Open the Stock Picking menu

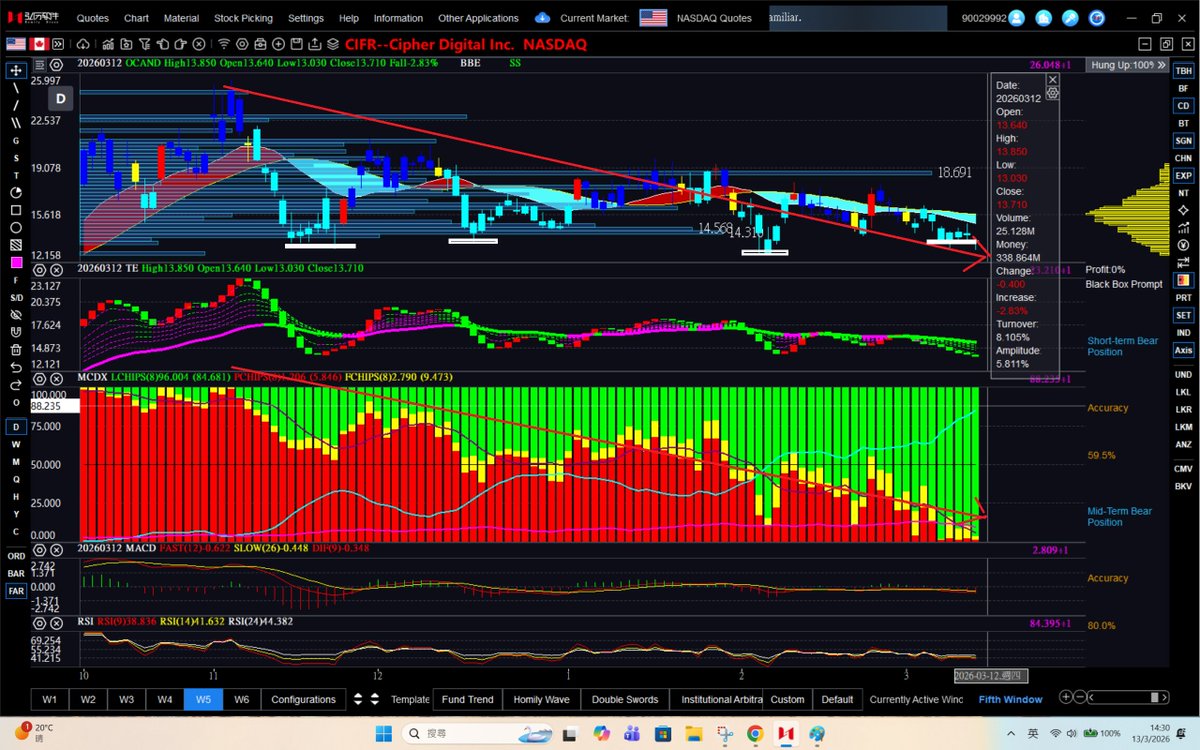243,18
